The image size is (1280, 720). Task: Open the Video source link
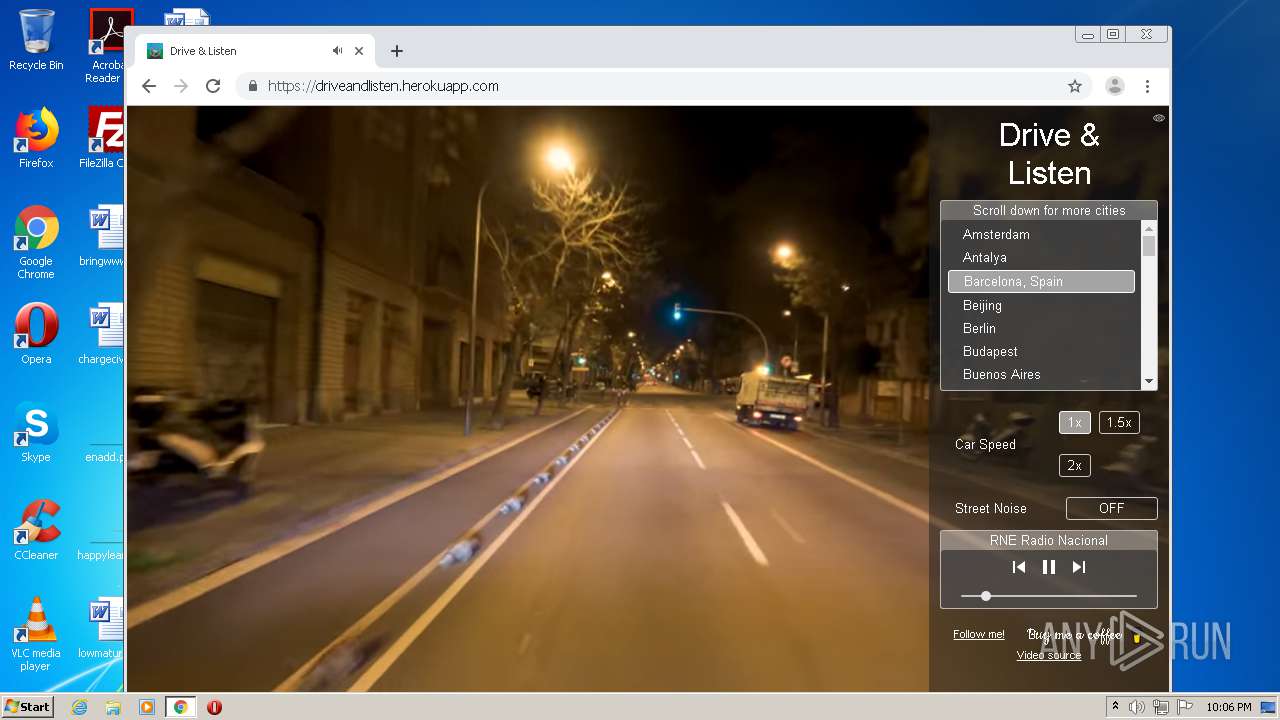[x=1049, y=655]
